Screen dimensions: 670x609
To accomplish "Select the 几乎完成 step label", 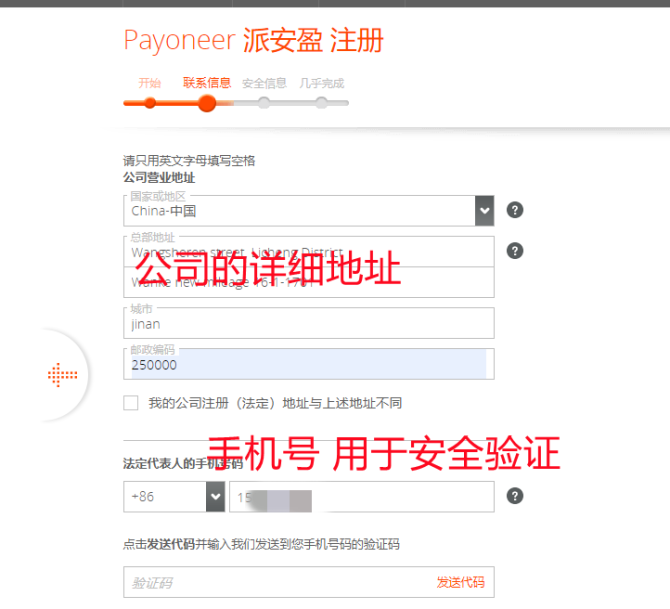I will [322, 83].
